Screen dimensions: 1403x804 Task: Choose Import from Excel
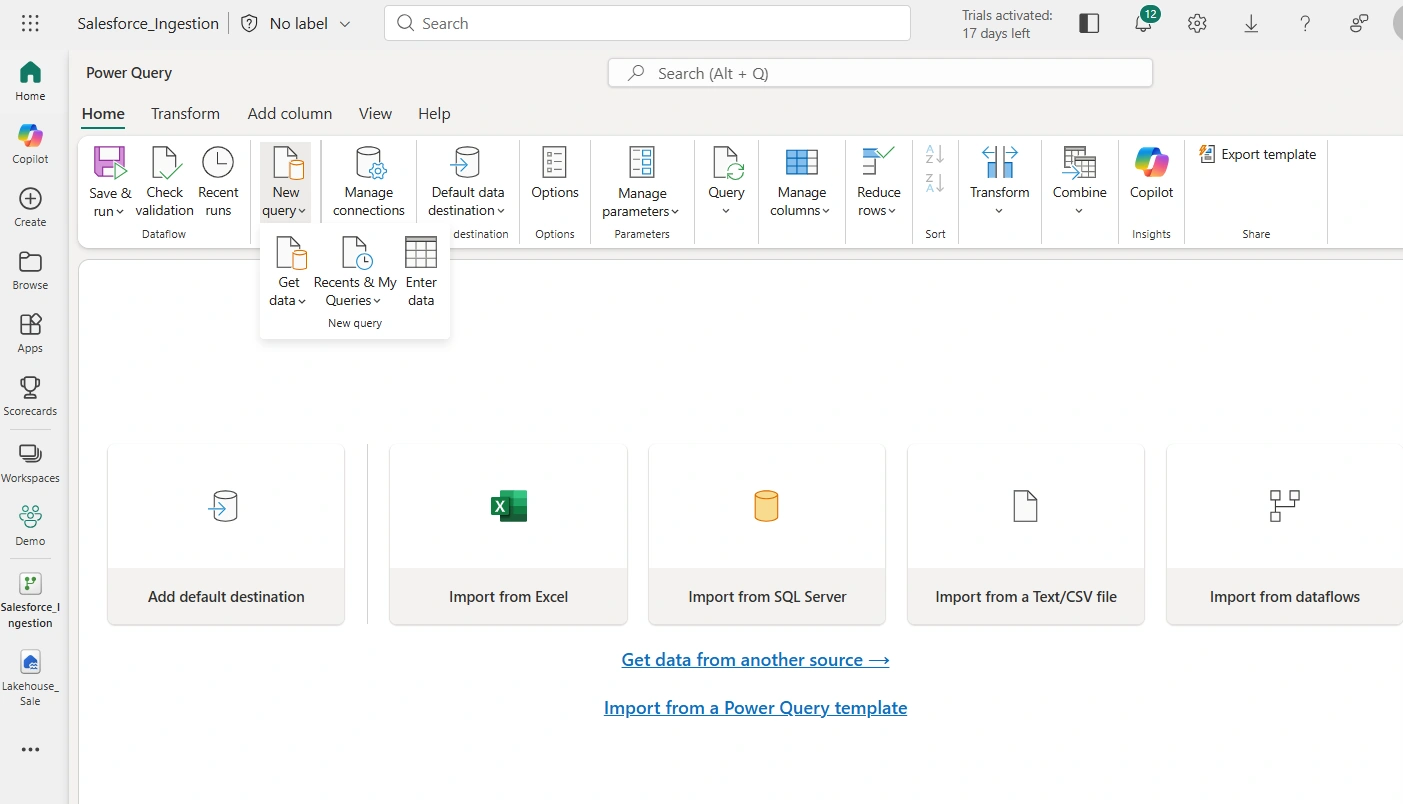pyautogui.click(x=508, y=535)
